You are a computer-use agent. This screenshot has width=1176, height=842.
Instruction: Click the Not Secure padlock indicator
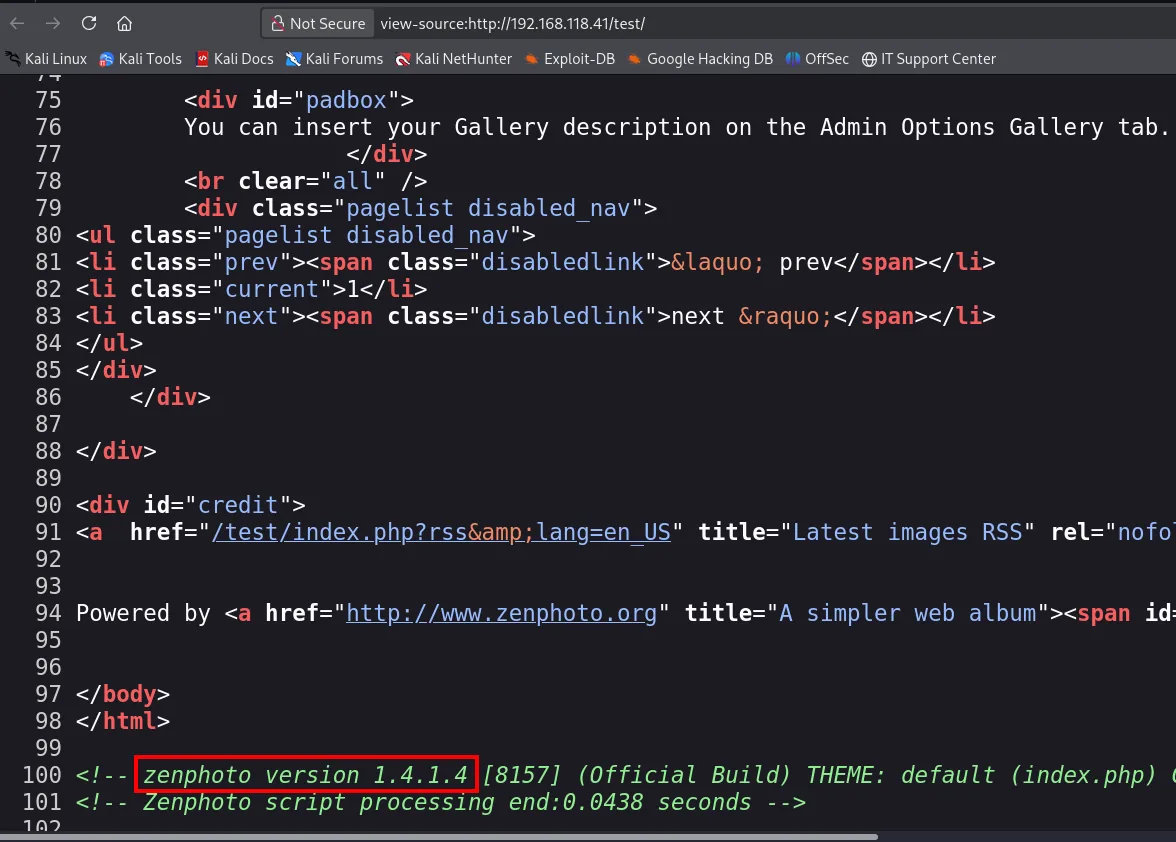pyautogui.click(x=318, y=23)
